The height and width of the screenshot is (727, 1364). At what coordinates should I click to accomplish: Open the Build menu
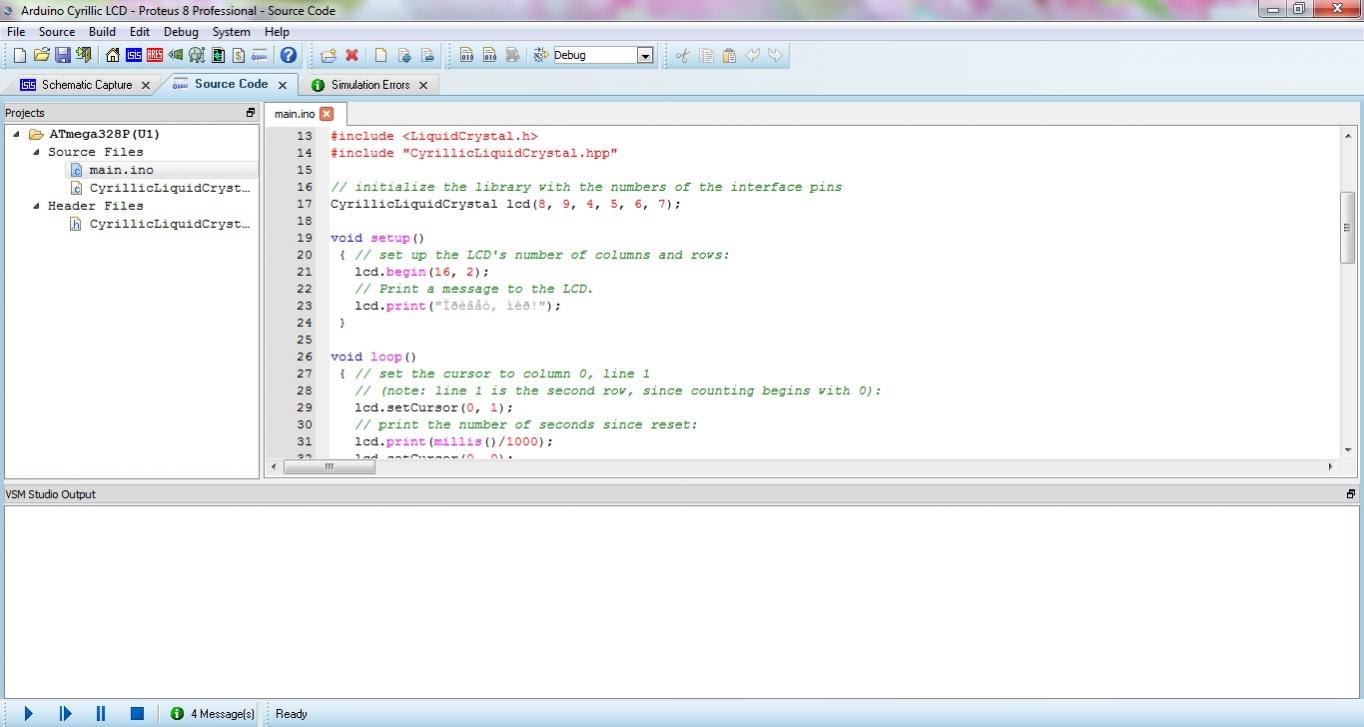point(102,31)
